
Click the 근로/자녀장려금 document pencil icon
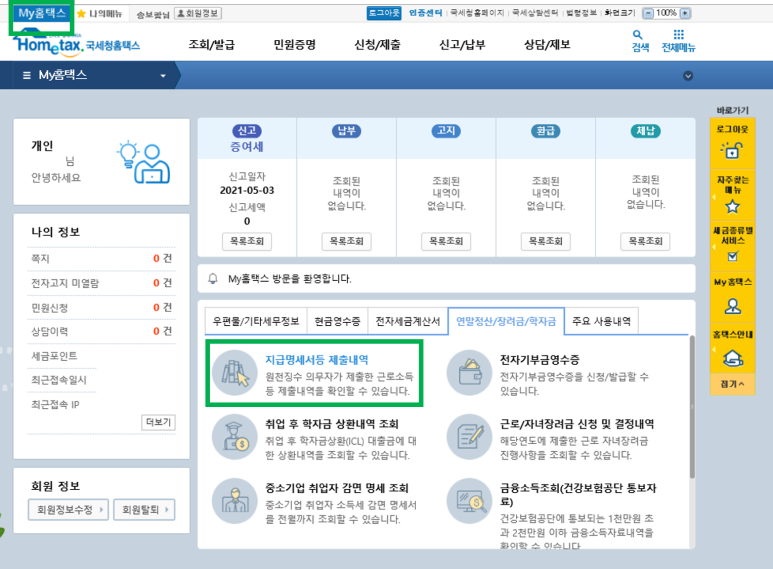point(469,437)
